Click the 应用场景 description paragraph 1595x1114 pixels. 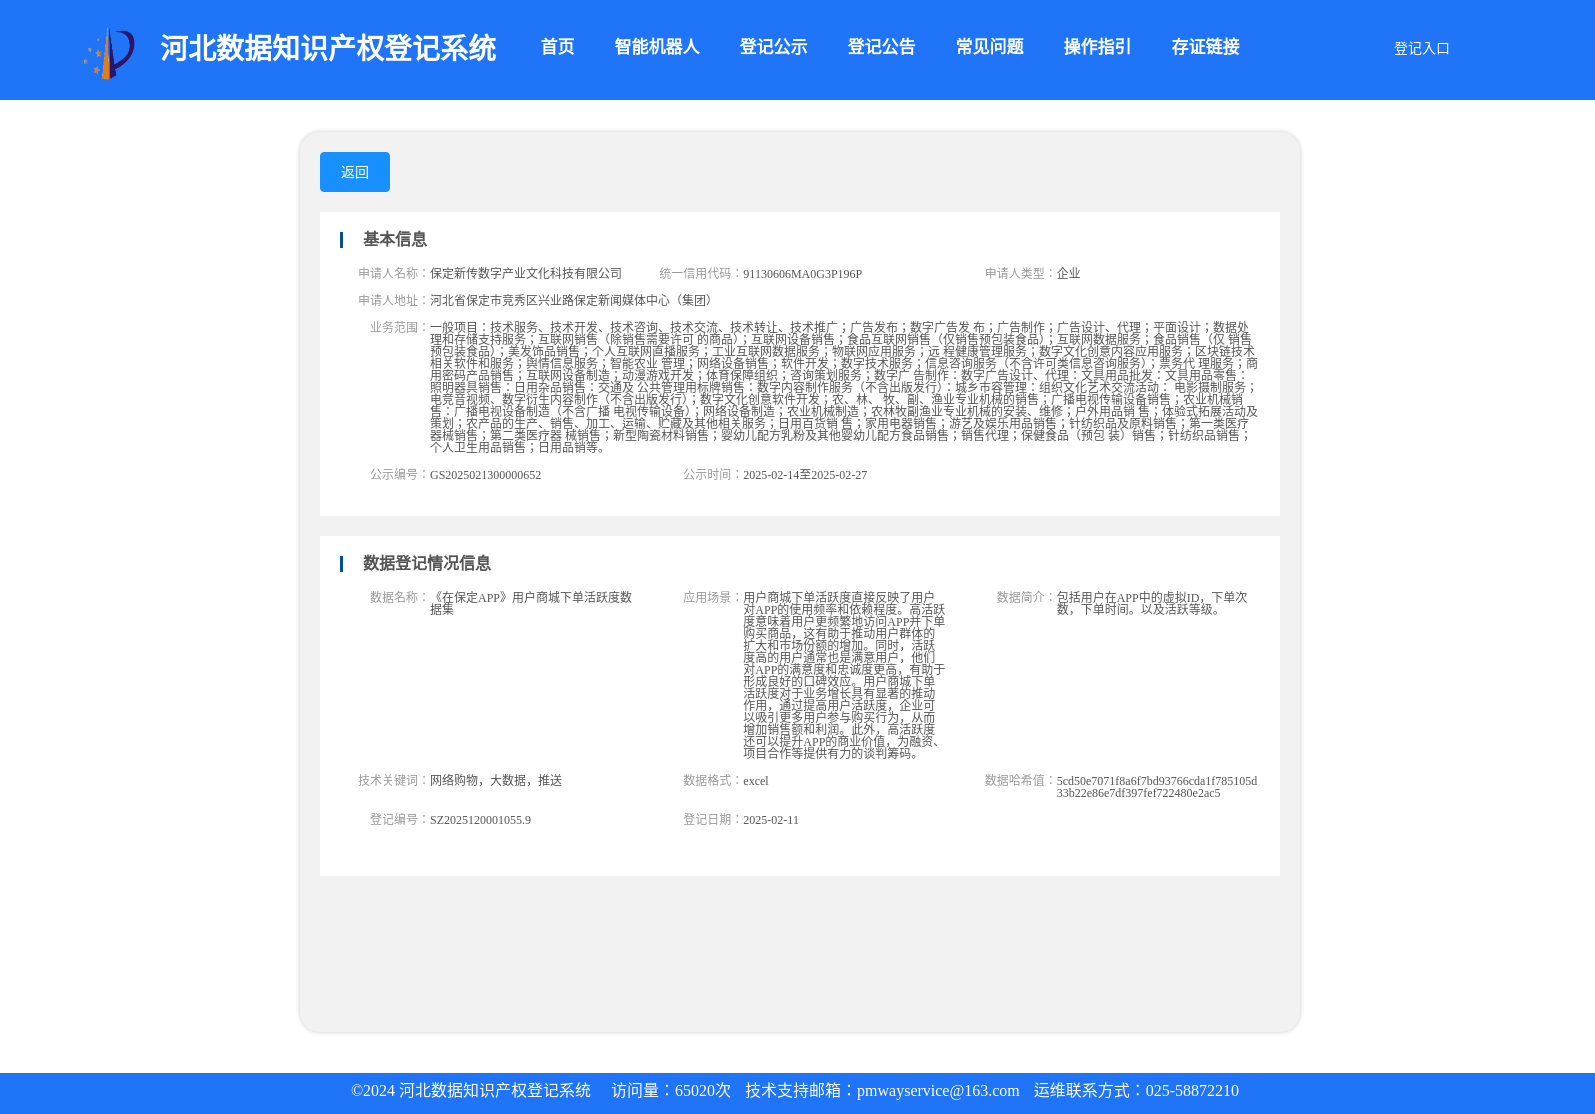(x=844, y=675)
